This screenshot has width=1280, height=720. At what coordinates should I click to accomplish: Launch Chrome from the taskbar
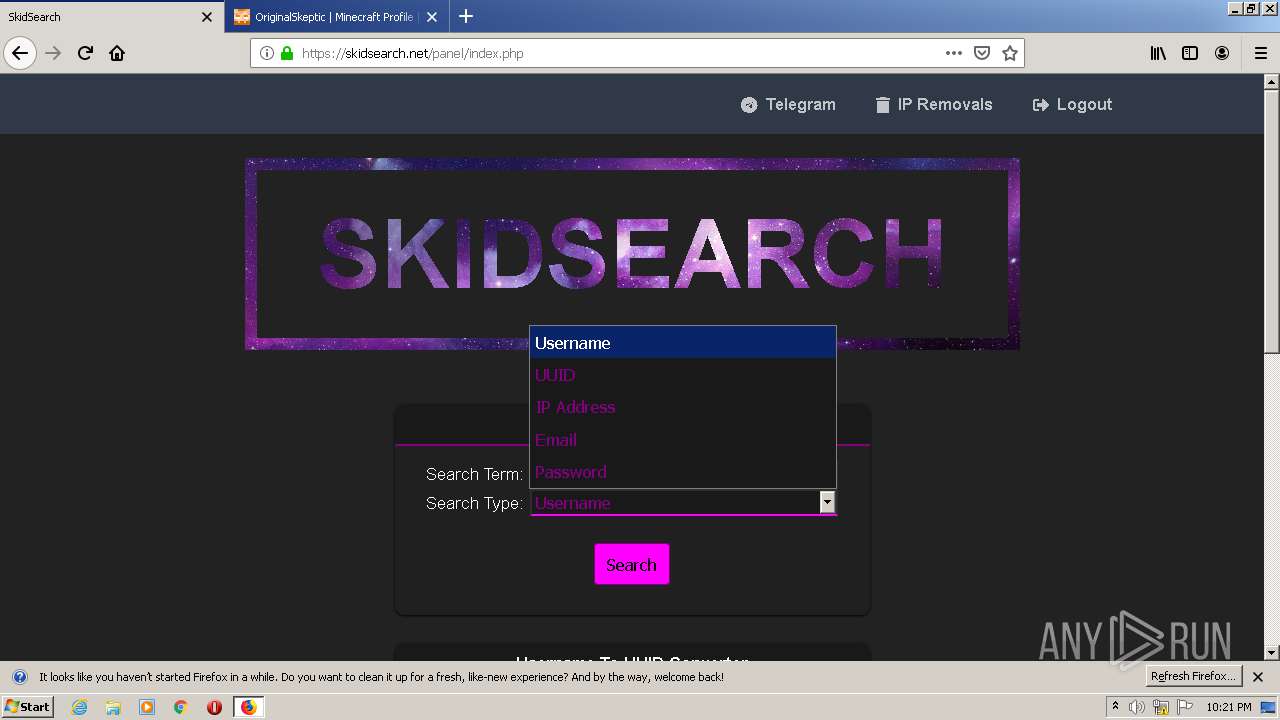point(181,707)
